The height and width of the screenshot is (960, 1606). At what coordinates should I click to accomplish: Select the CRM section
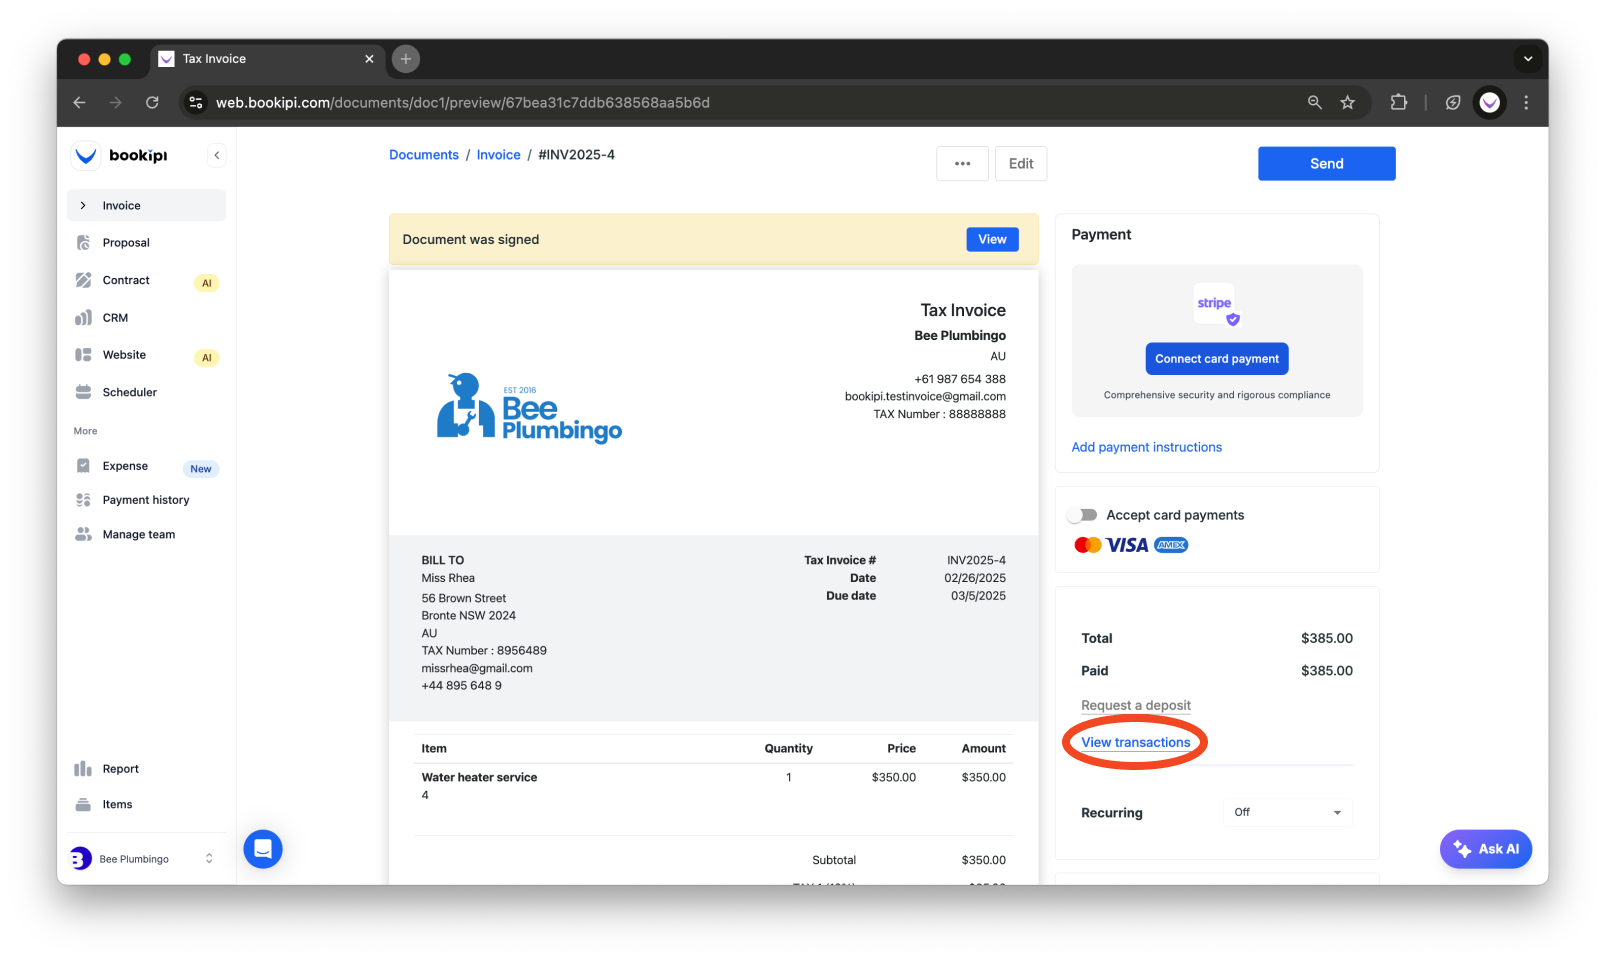115,317
